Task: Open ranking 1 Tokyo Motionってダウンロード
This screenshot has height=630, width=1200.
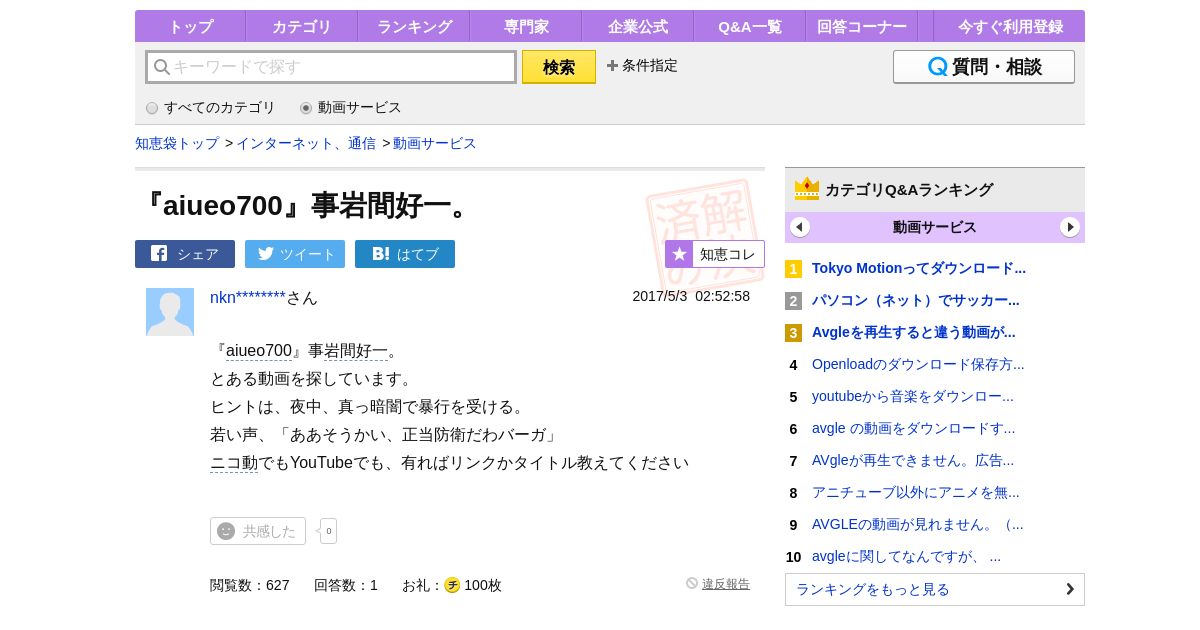Action: pyautogui.click(x=919, y=268)
